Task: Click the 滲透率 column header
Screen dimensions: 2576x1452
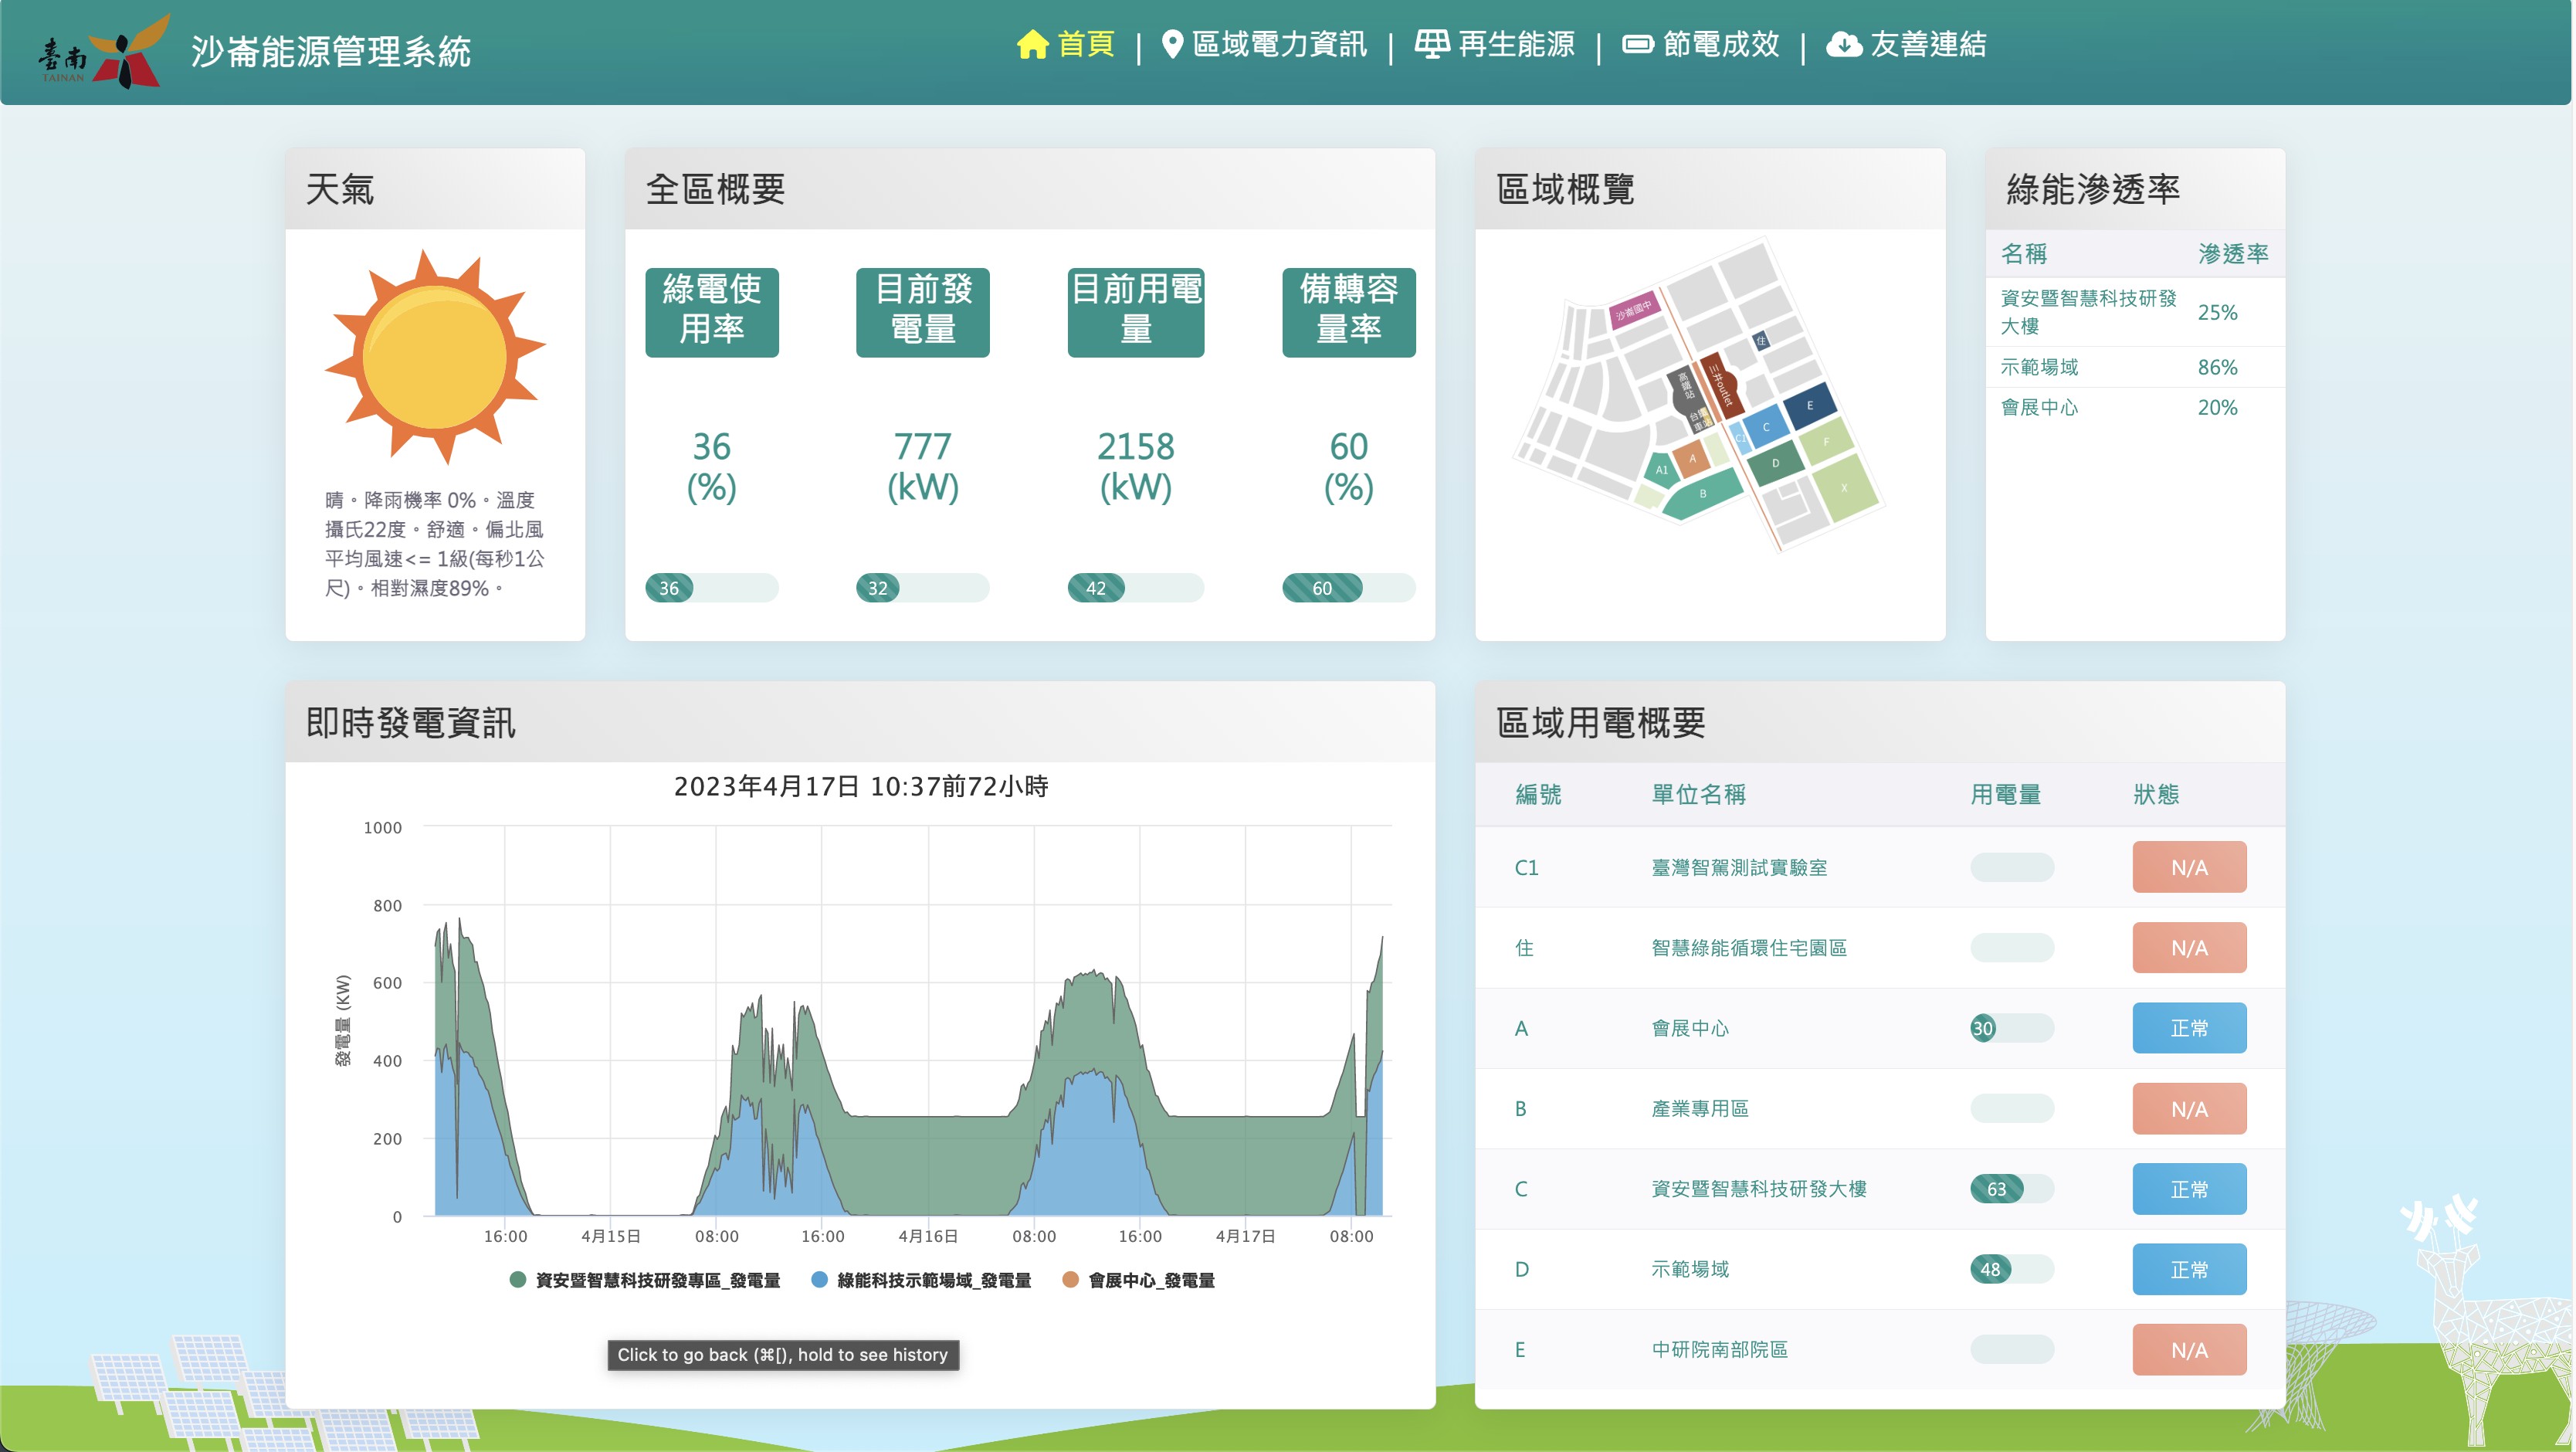Action: (x=2233, y=254)
